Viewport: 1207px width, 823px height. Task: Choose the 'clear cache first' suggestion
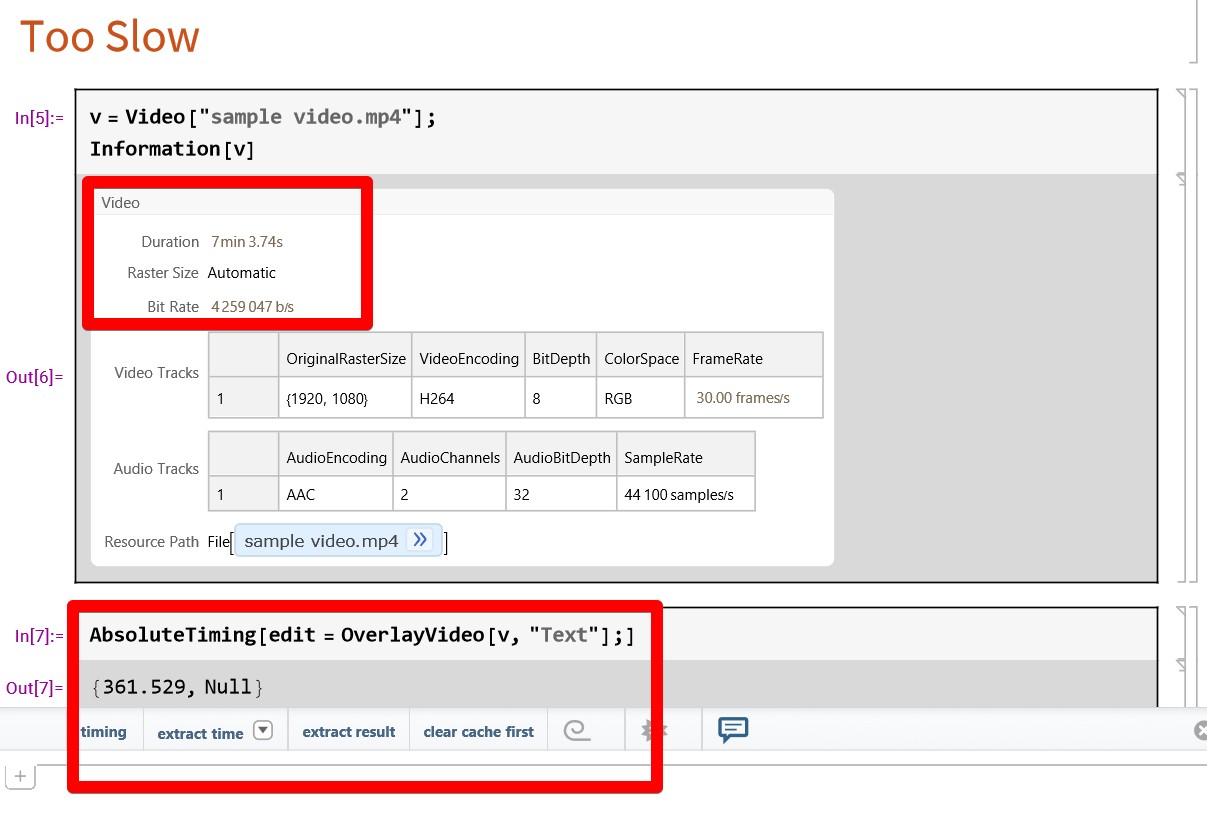coord(479,732)
